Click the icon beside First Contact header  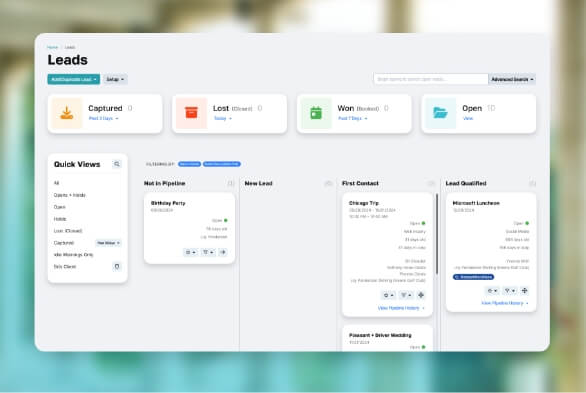[x=431, y=183]
